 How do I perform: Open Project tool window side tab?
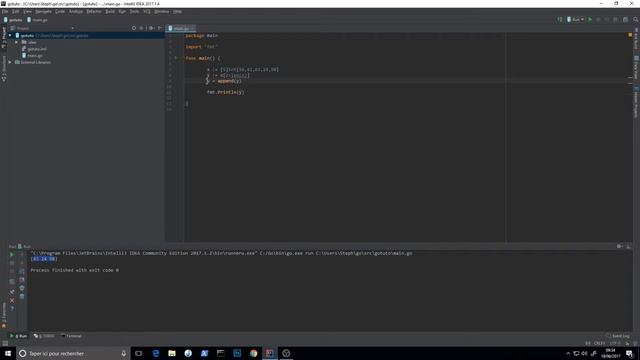tap(4, 38)
